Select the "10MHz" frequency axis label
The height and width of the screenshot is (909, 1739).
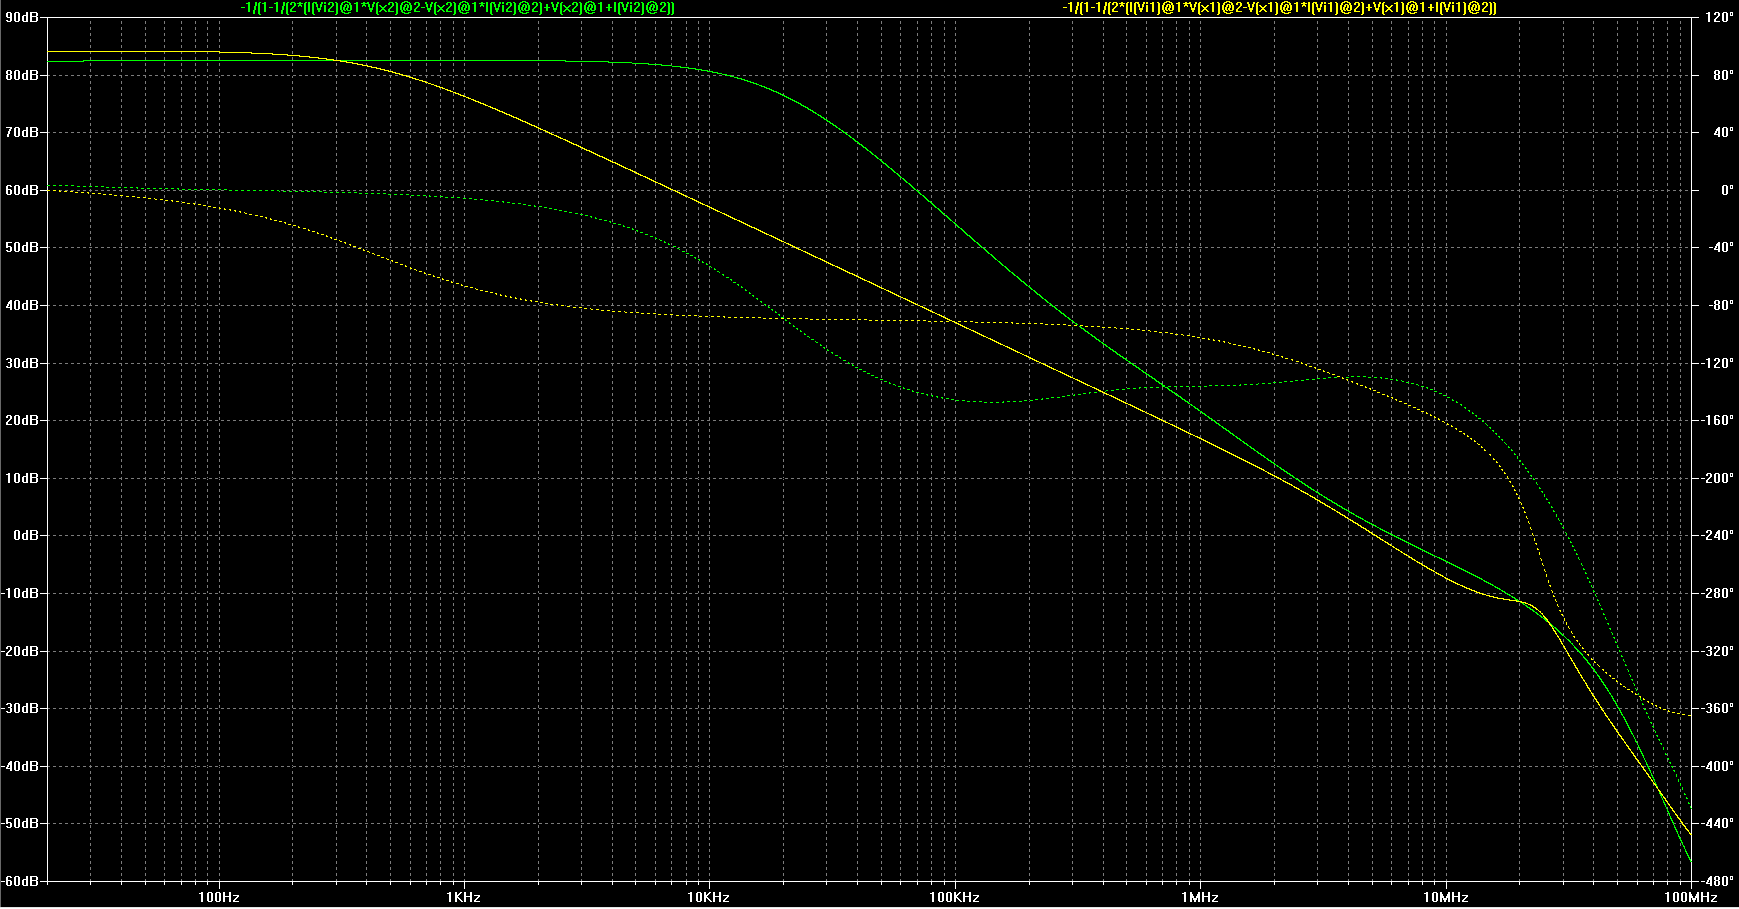[x=1445, y=897]
